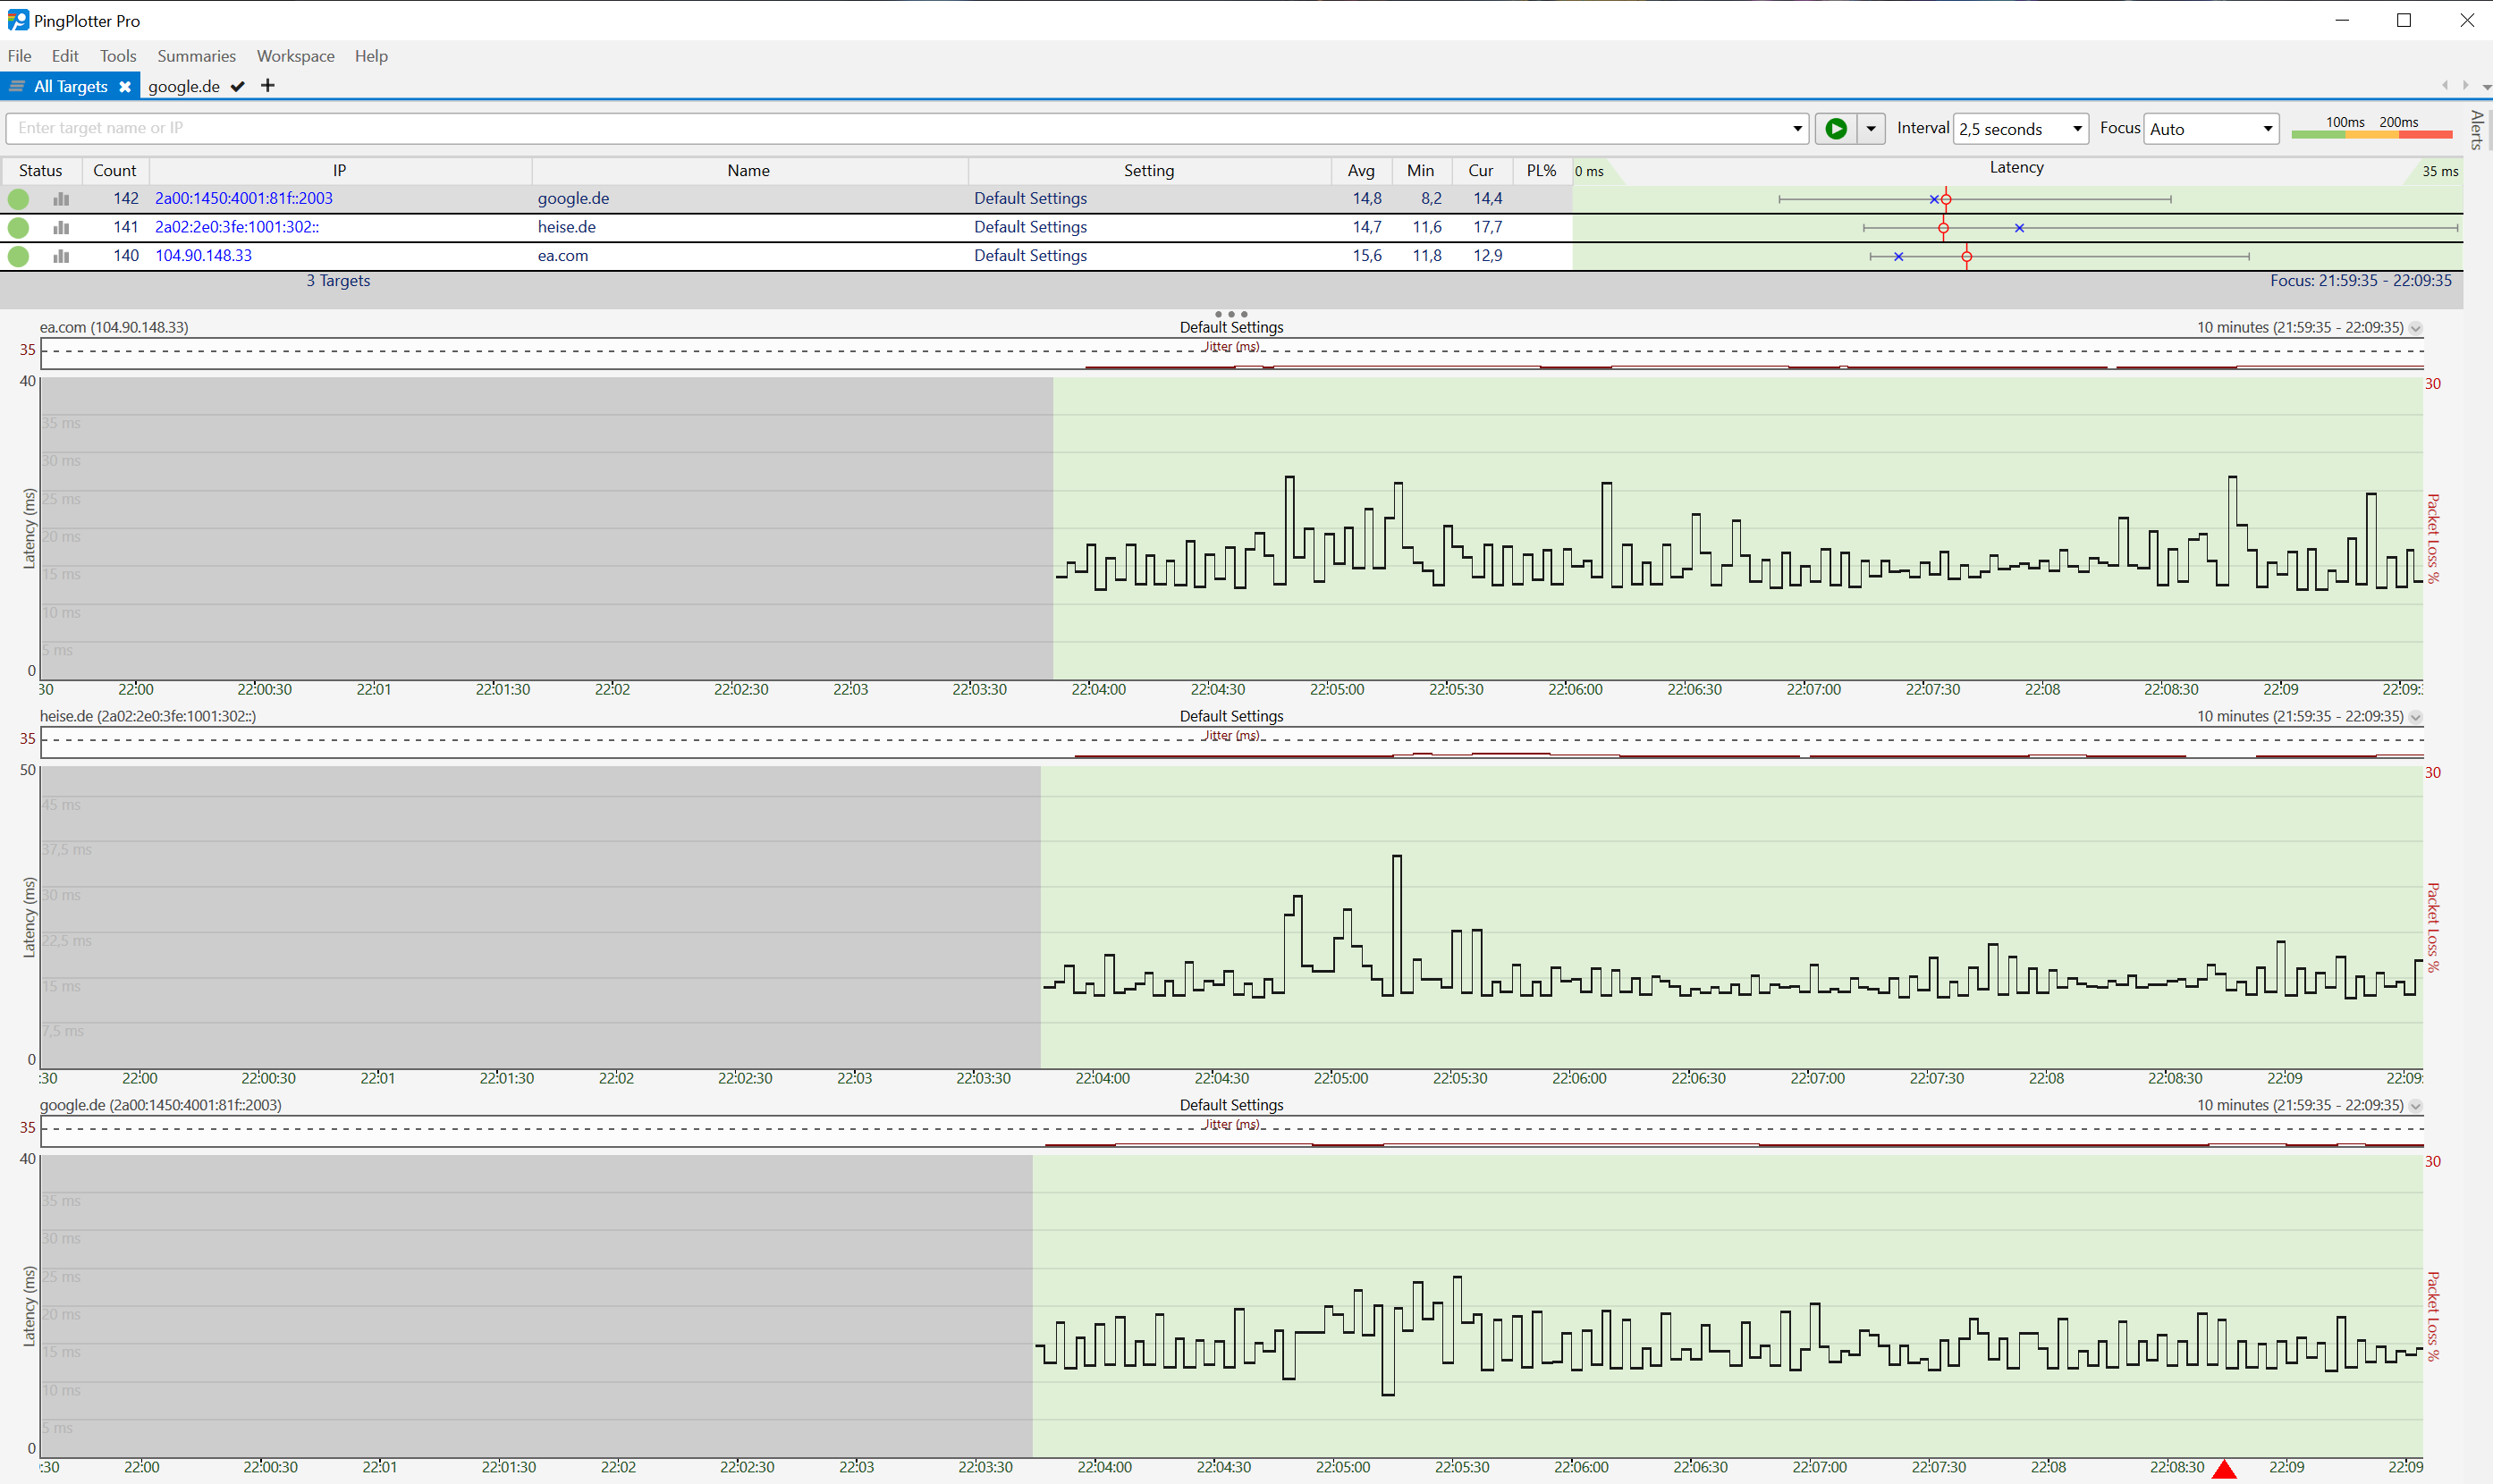Click the Latency column header
This screenshot has height=1484, width=2493.
(x=2016, y=168)
